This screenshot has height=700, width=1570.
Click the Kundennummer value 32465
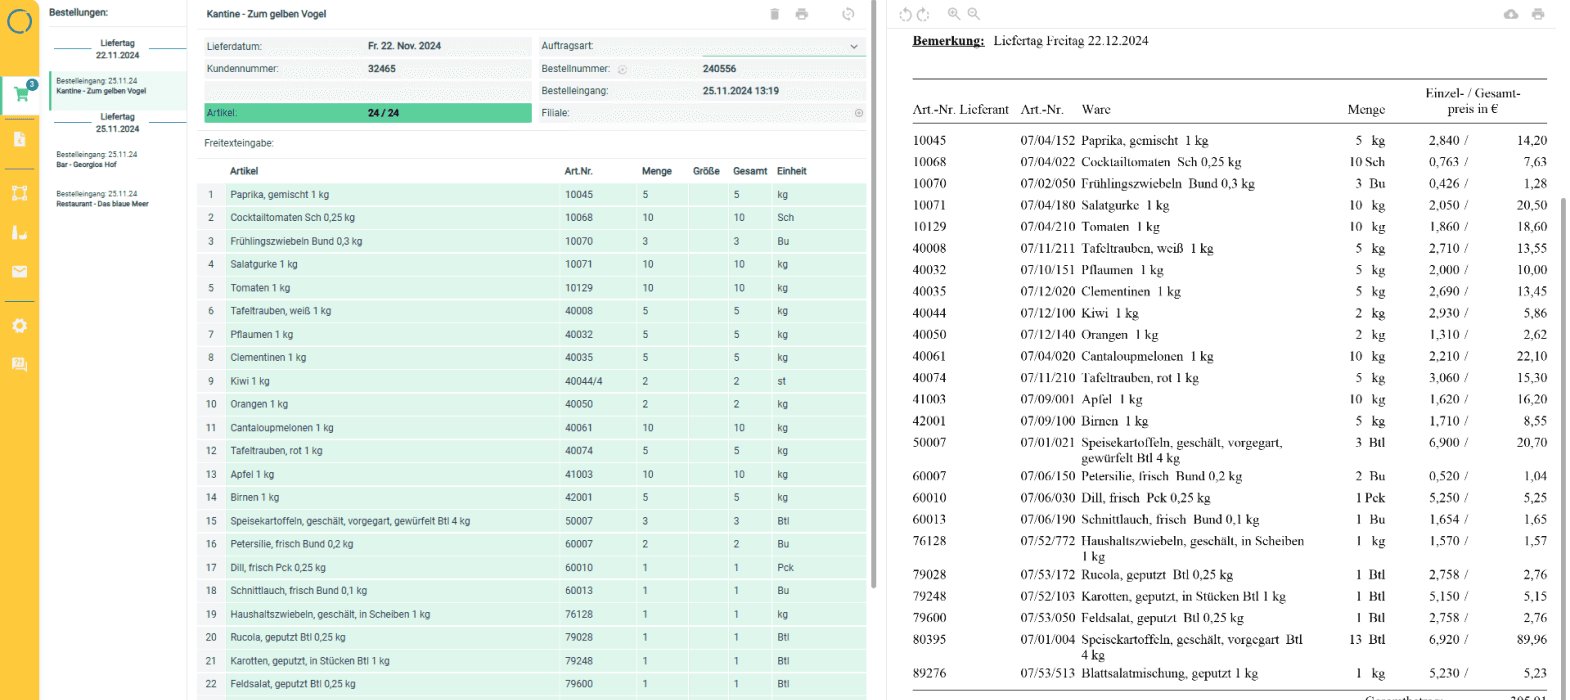coord(381,69)
